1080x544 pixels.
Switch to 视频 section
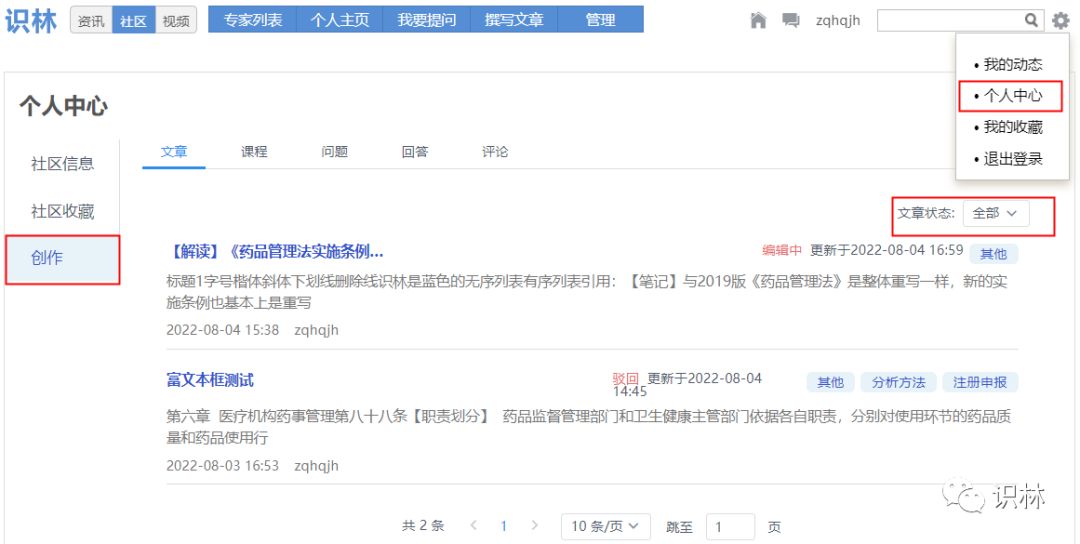point(176,21)
